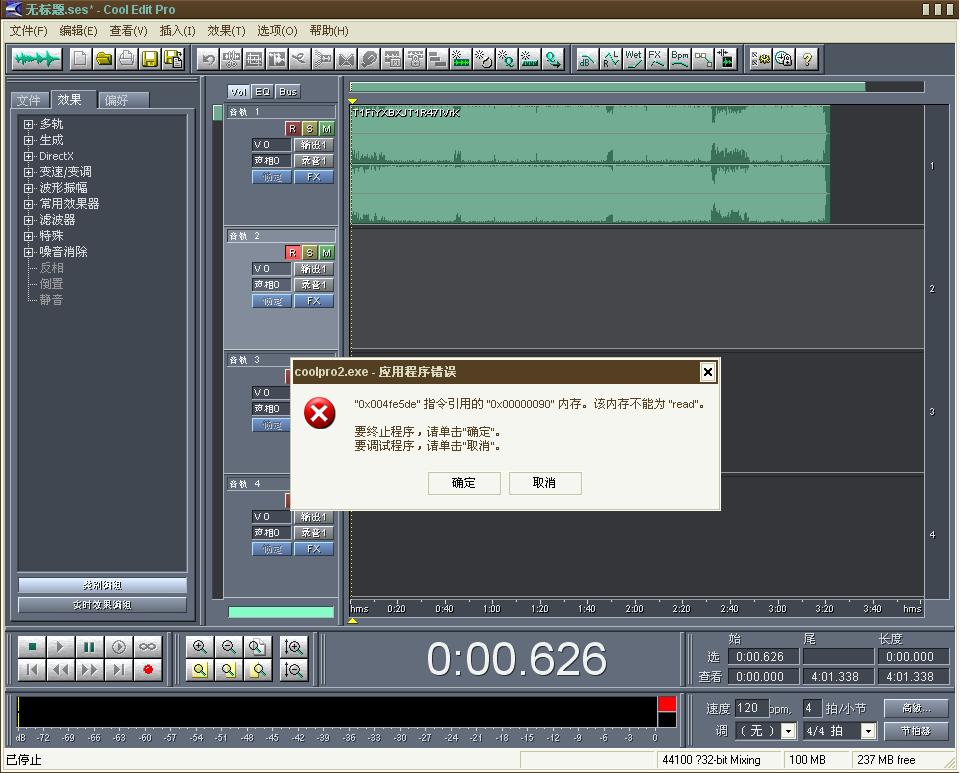Start recording with red record button
Viewport: 960px width, 773px height.
click(148, 670)
